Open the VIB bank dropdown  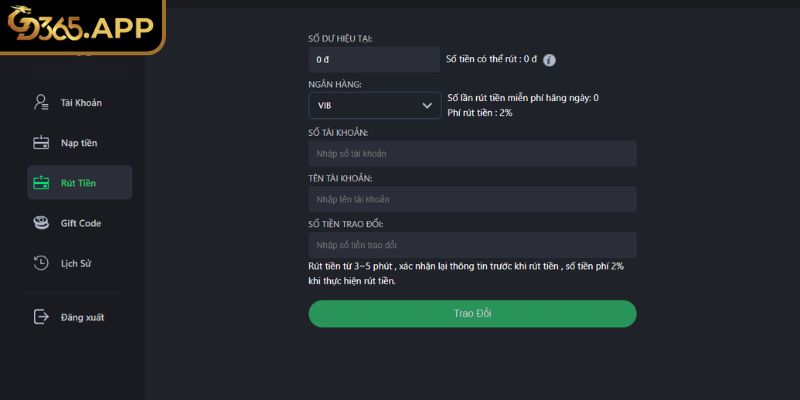(x=374, y=105)
